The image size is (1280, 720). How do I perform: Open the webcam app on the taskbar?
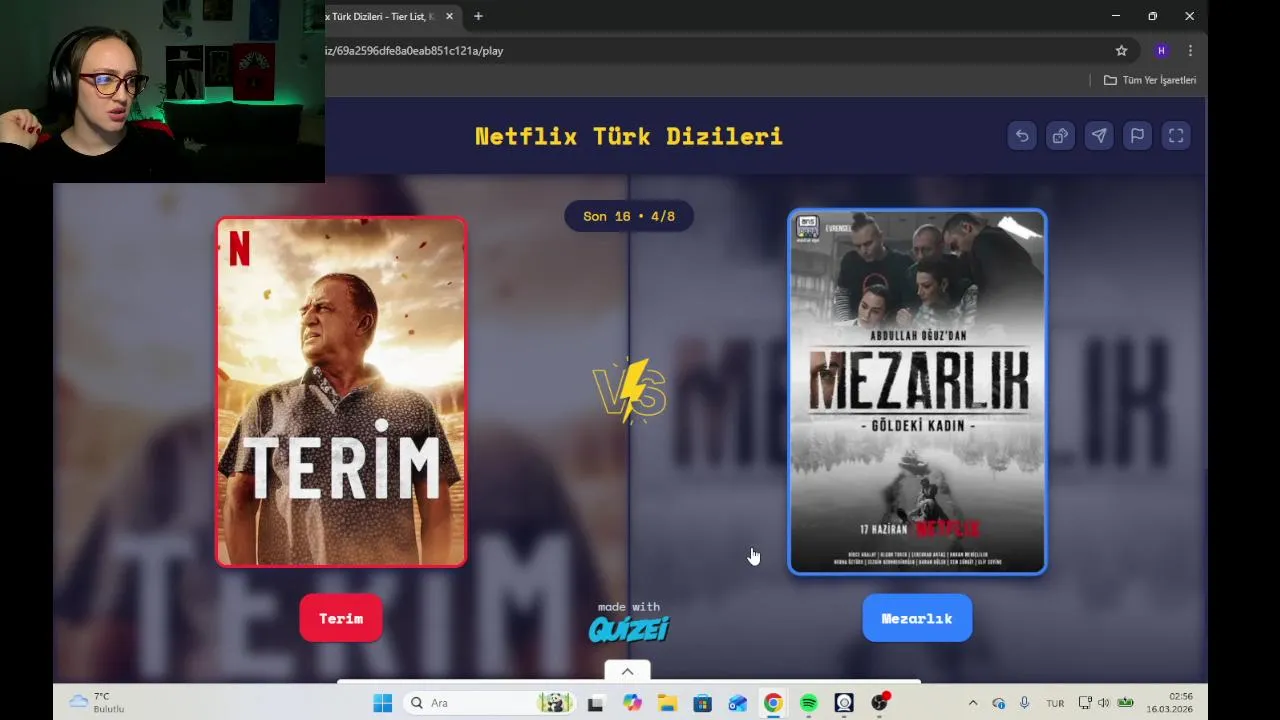844,703
